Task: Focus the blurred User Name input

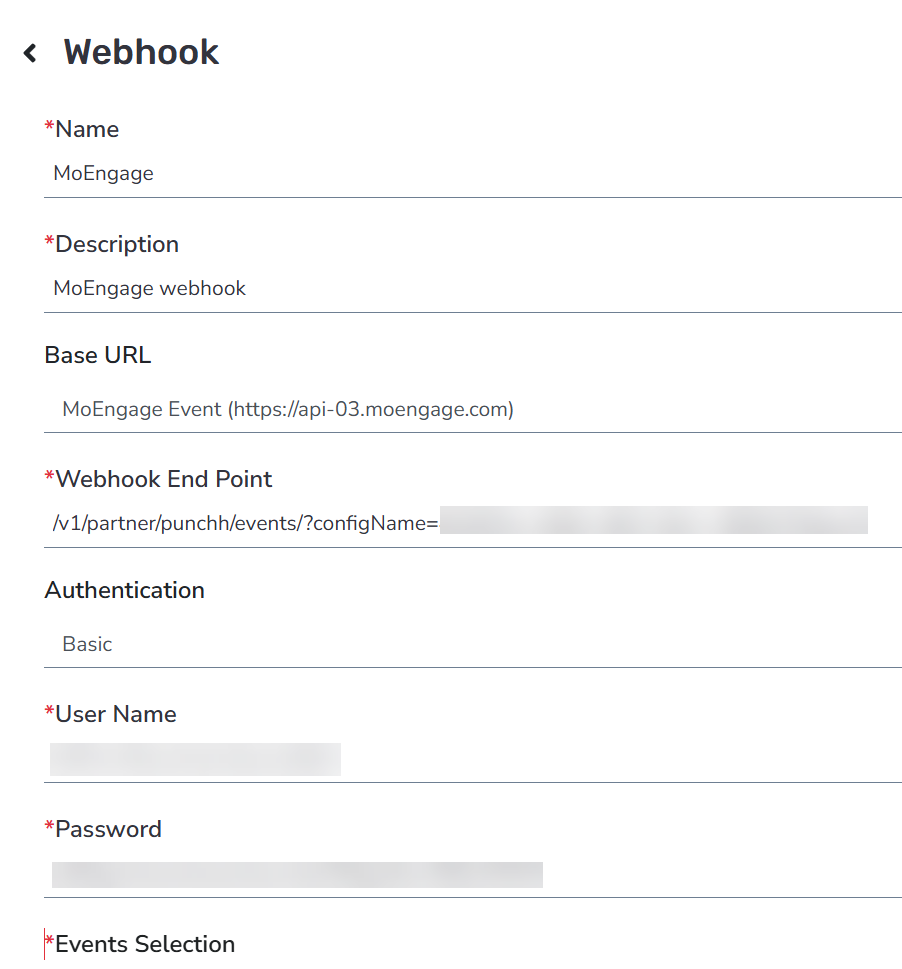Action: tap(195, 760)
